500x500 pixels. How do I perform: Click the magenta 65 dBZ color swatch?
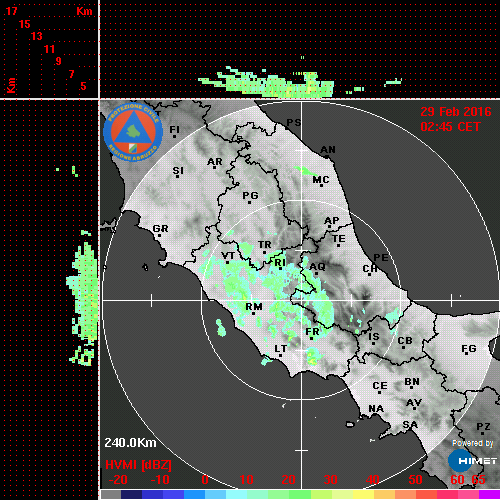click(489, 494)
